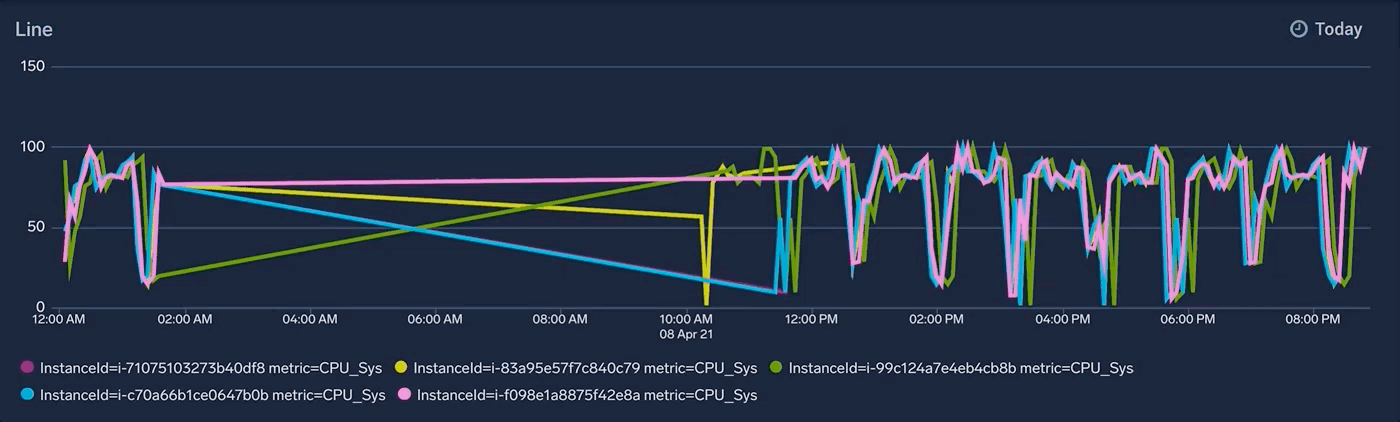
Task: Click the 04:00 PM time axis label
Action: coord(1062,319)
